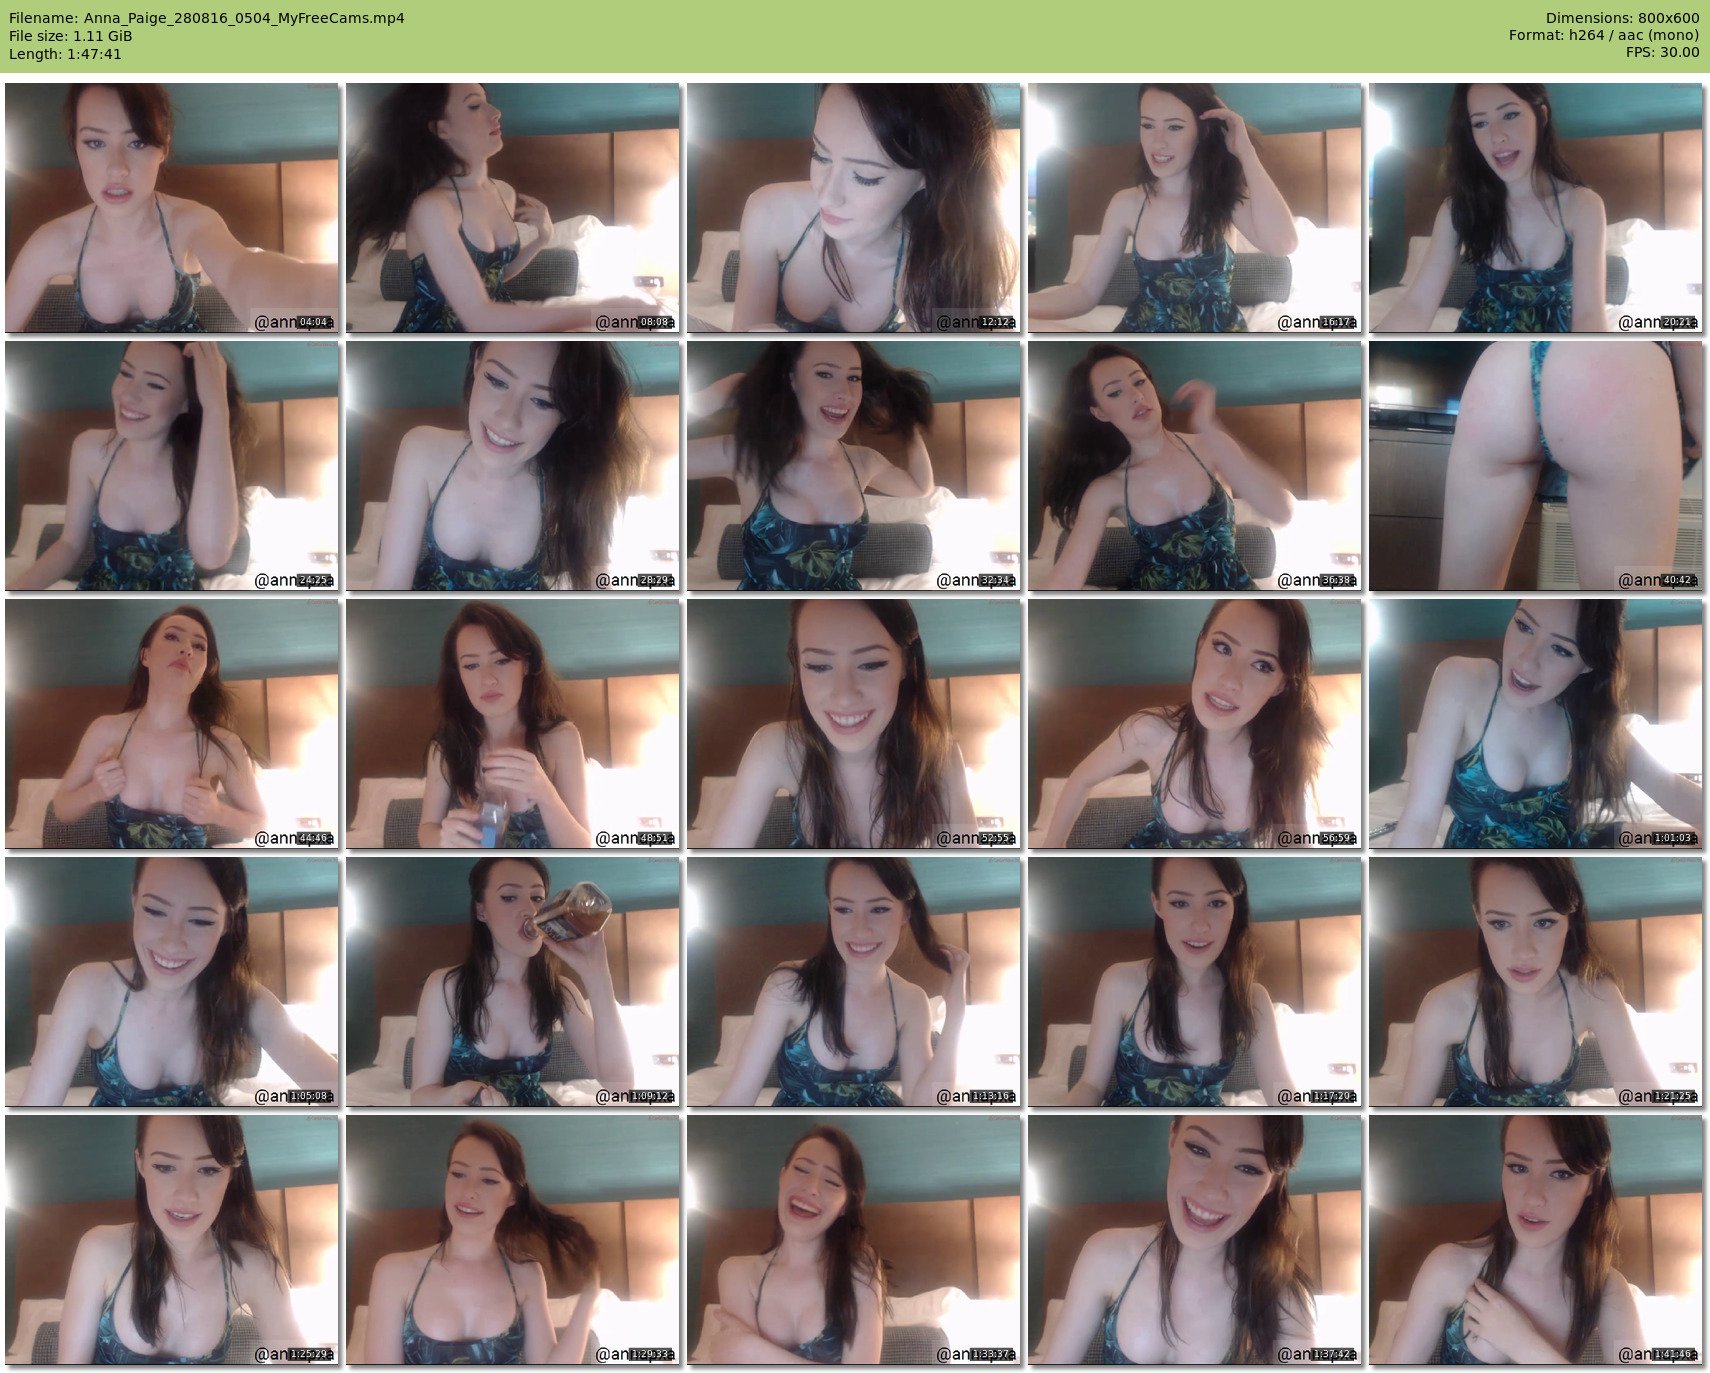Click the File size 1.11 GiB line
Viewport: 1710px width, 1373px height.
tap(71, 36)
